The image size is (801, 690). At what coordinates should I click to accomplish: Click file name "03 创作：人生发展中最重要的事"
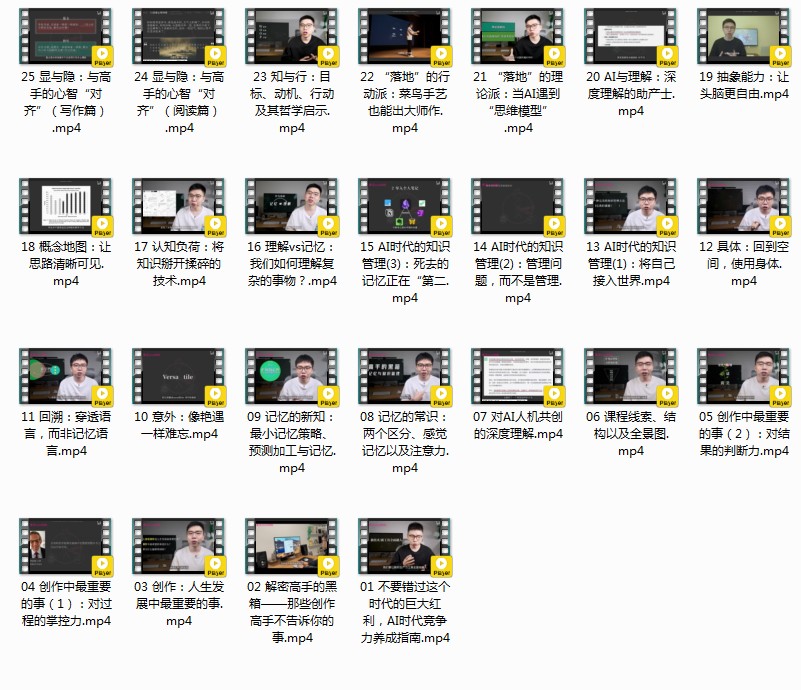[x=179, y=604]
